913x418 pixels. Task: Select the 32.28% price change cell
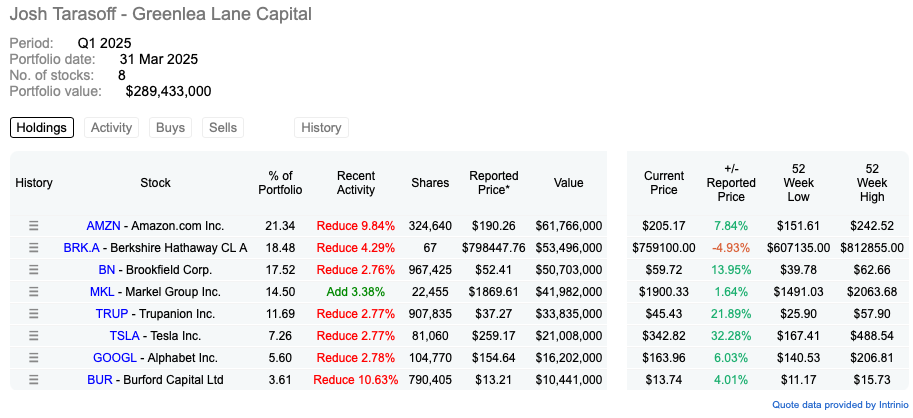[731, 336]
